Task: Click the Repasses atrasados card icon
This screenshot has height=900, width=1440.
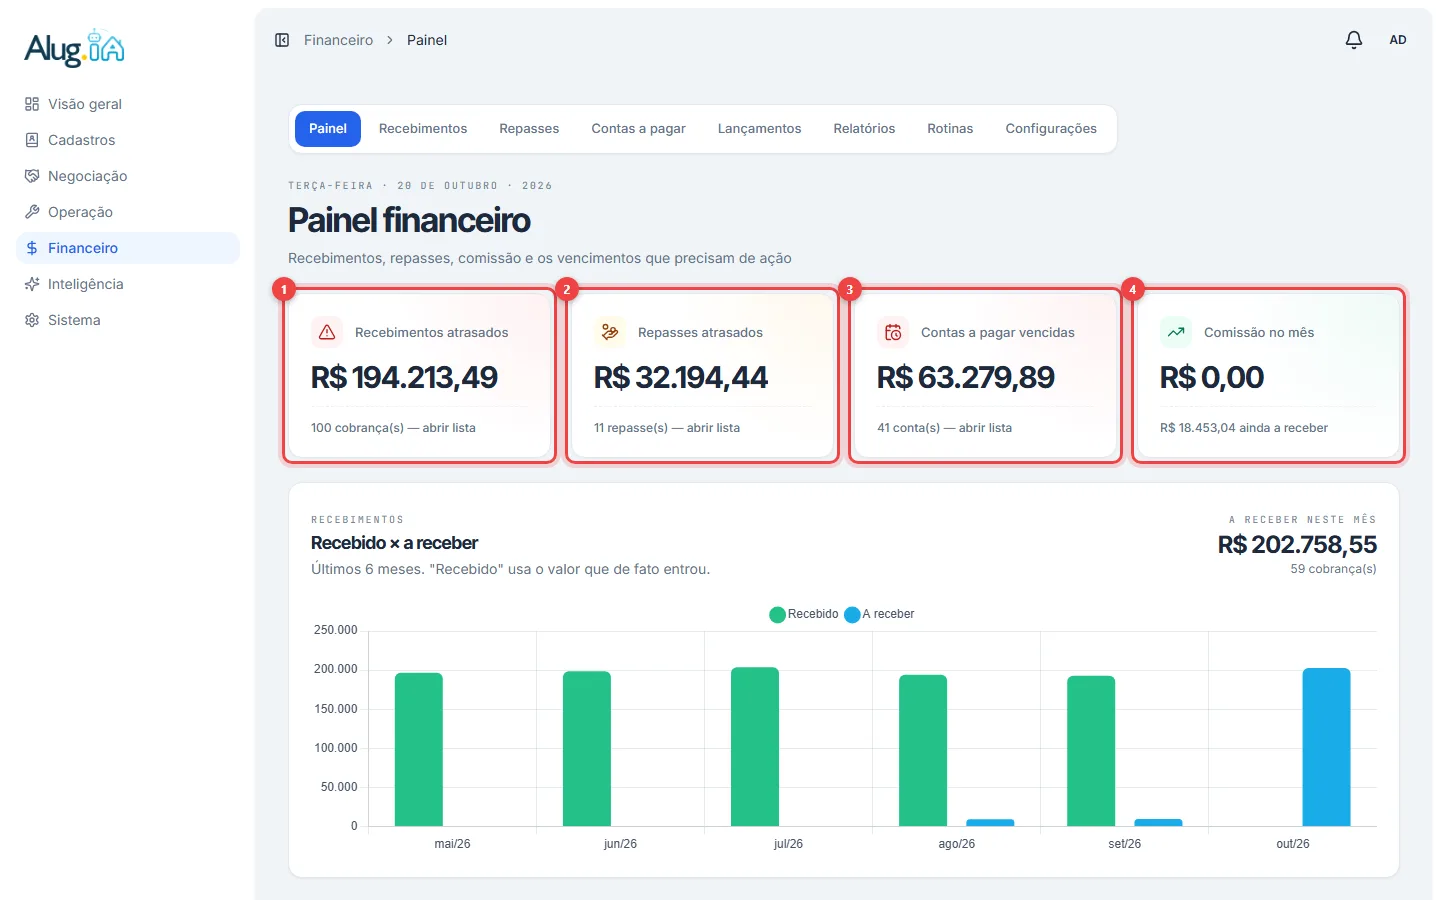Action: pyautogui.click(x=610, y=332)
